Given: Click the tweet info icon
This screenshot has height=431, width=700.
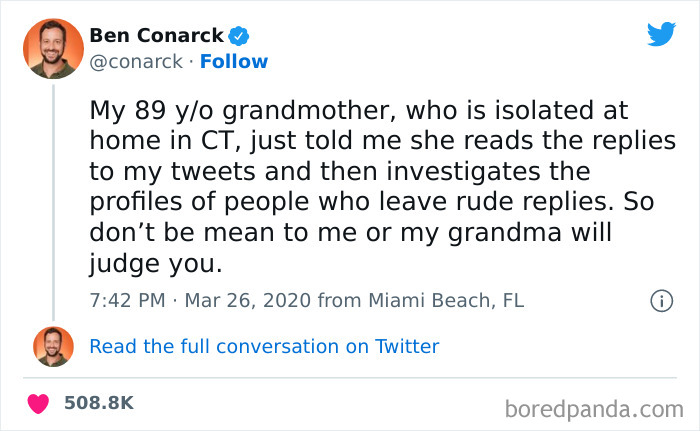Looking at the screenshot, I should 660,300.
